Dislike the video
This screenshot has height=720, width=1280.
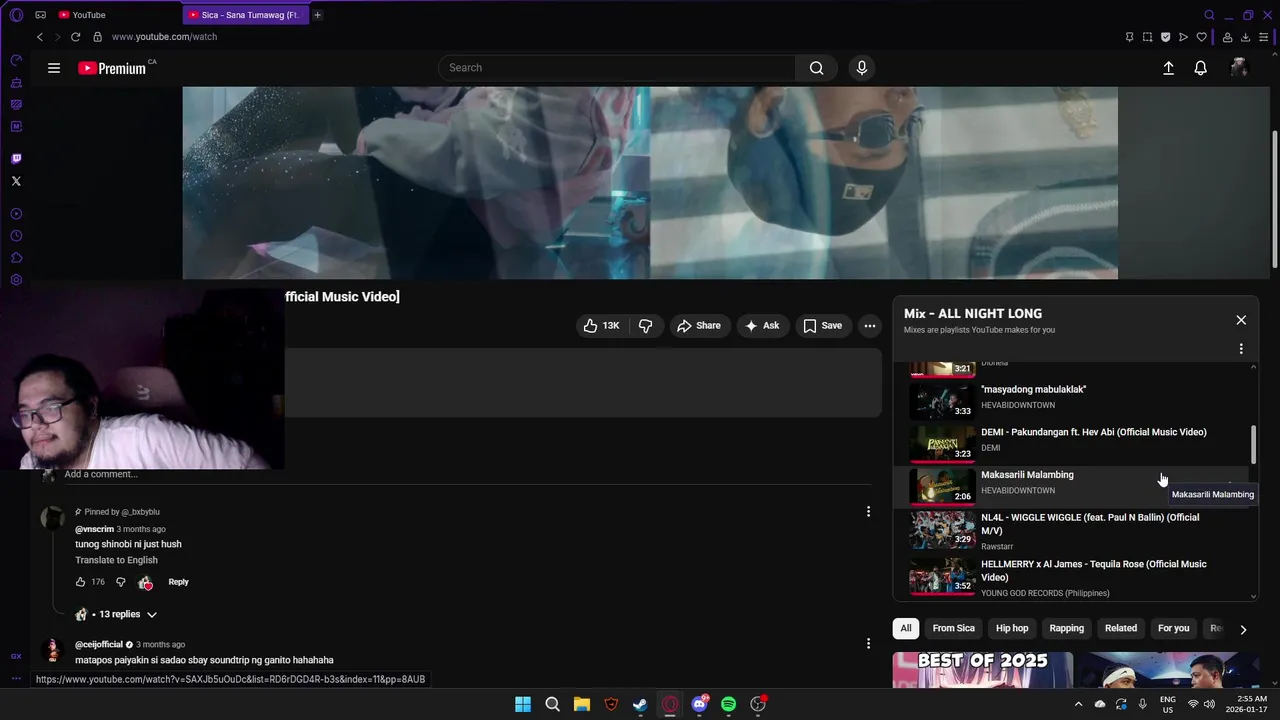click(x=646, y=326)
